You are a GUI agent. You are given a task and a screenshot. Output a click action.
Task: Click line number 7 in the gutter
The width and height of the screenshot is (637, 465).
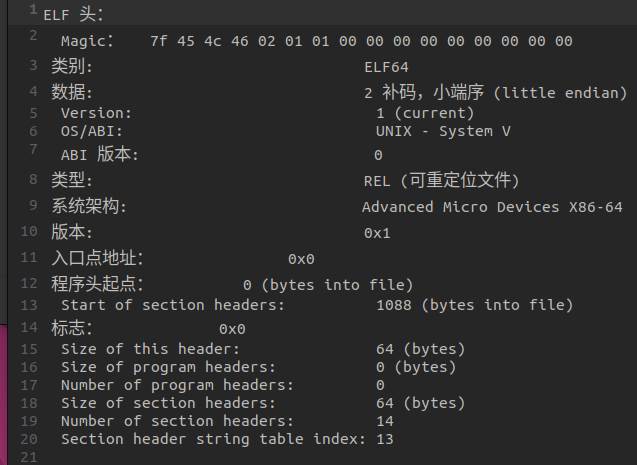coord(33,149)
